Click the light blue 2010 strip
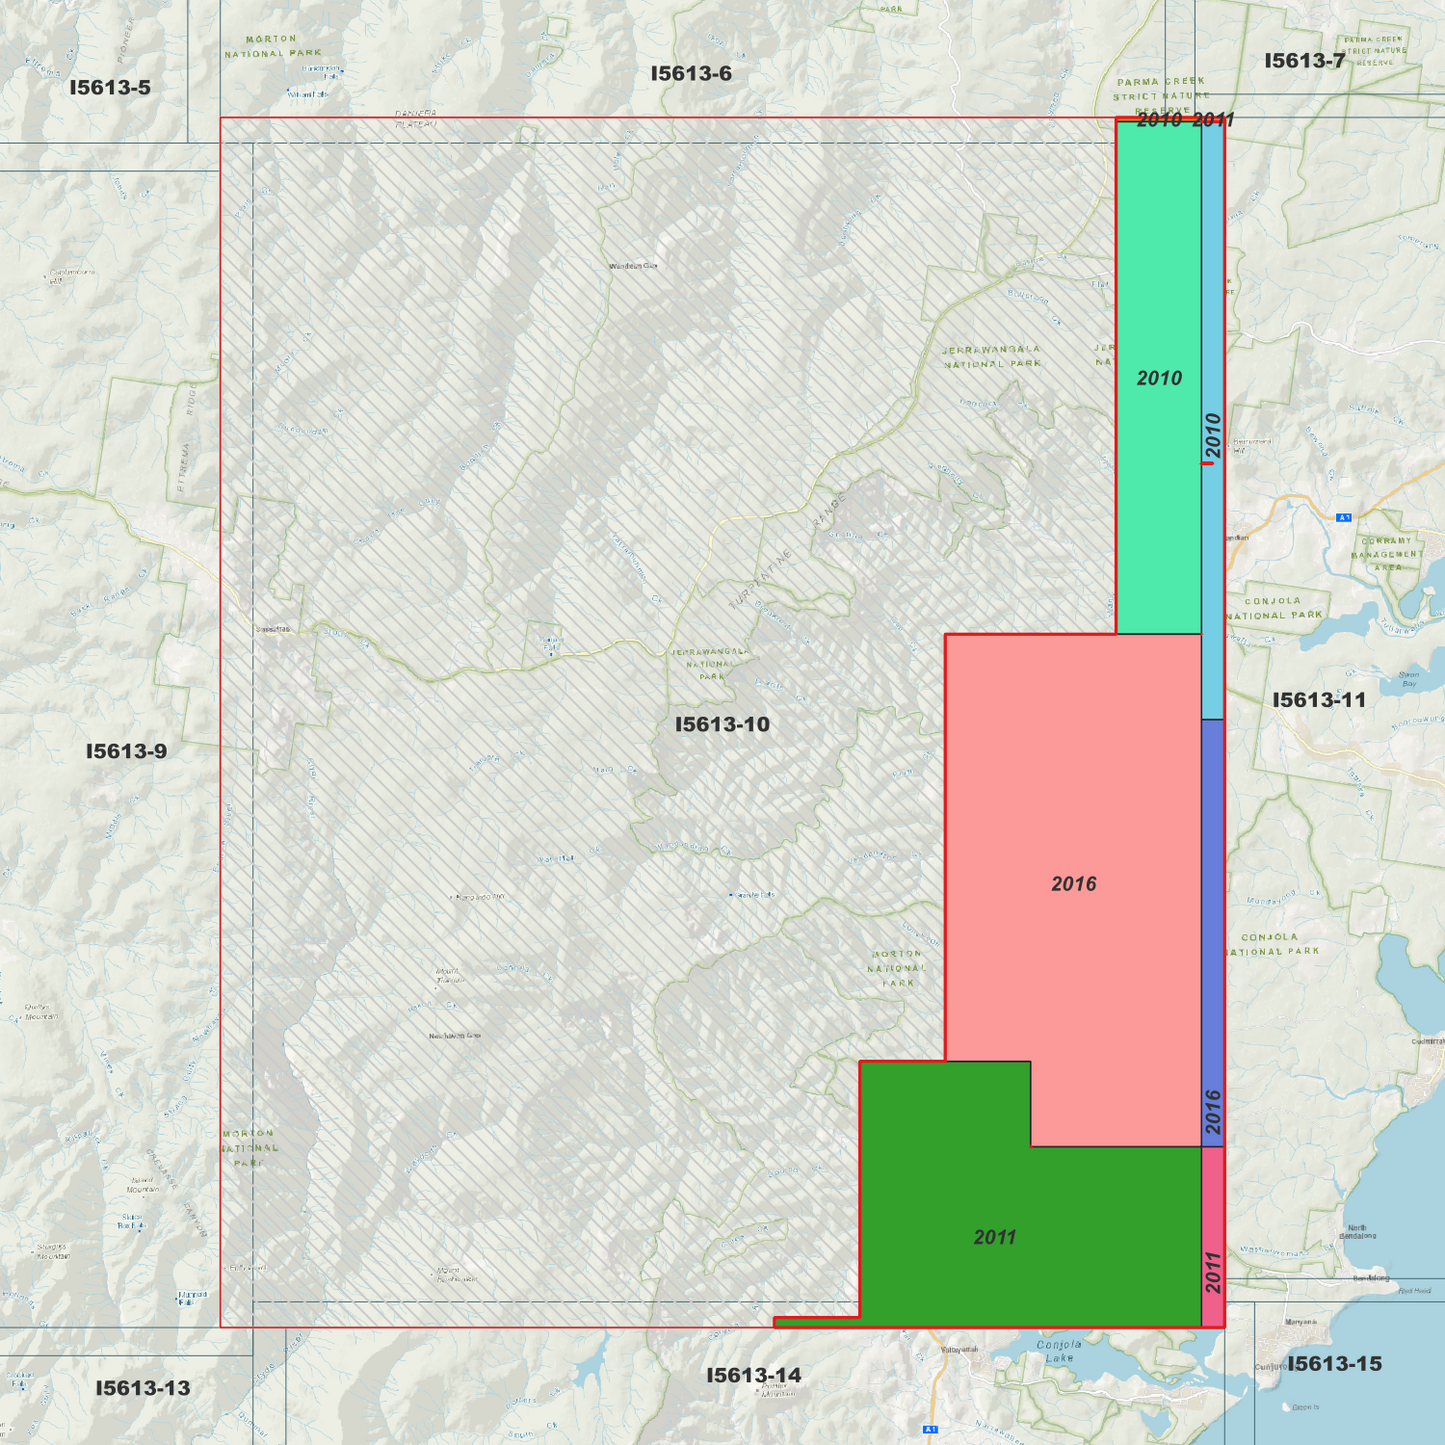This screenshot has height=1445, width=1445. coord(1212,420)
